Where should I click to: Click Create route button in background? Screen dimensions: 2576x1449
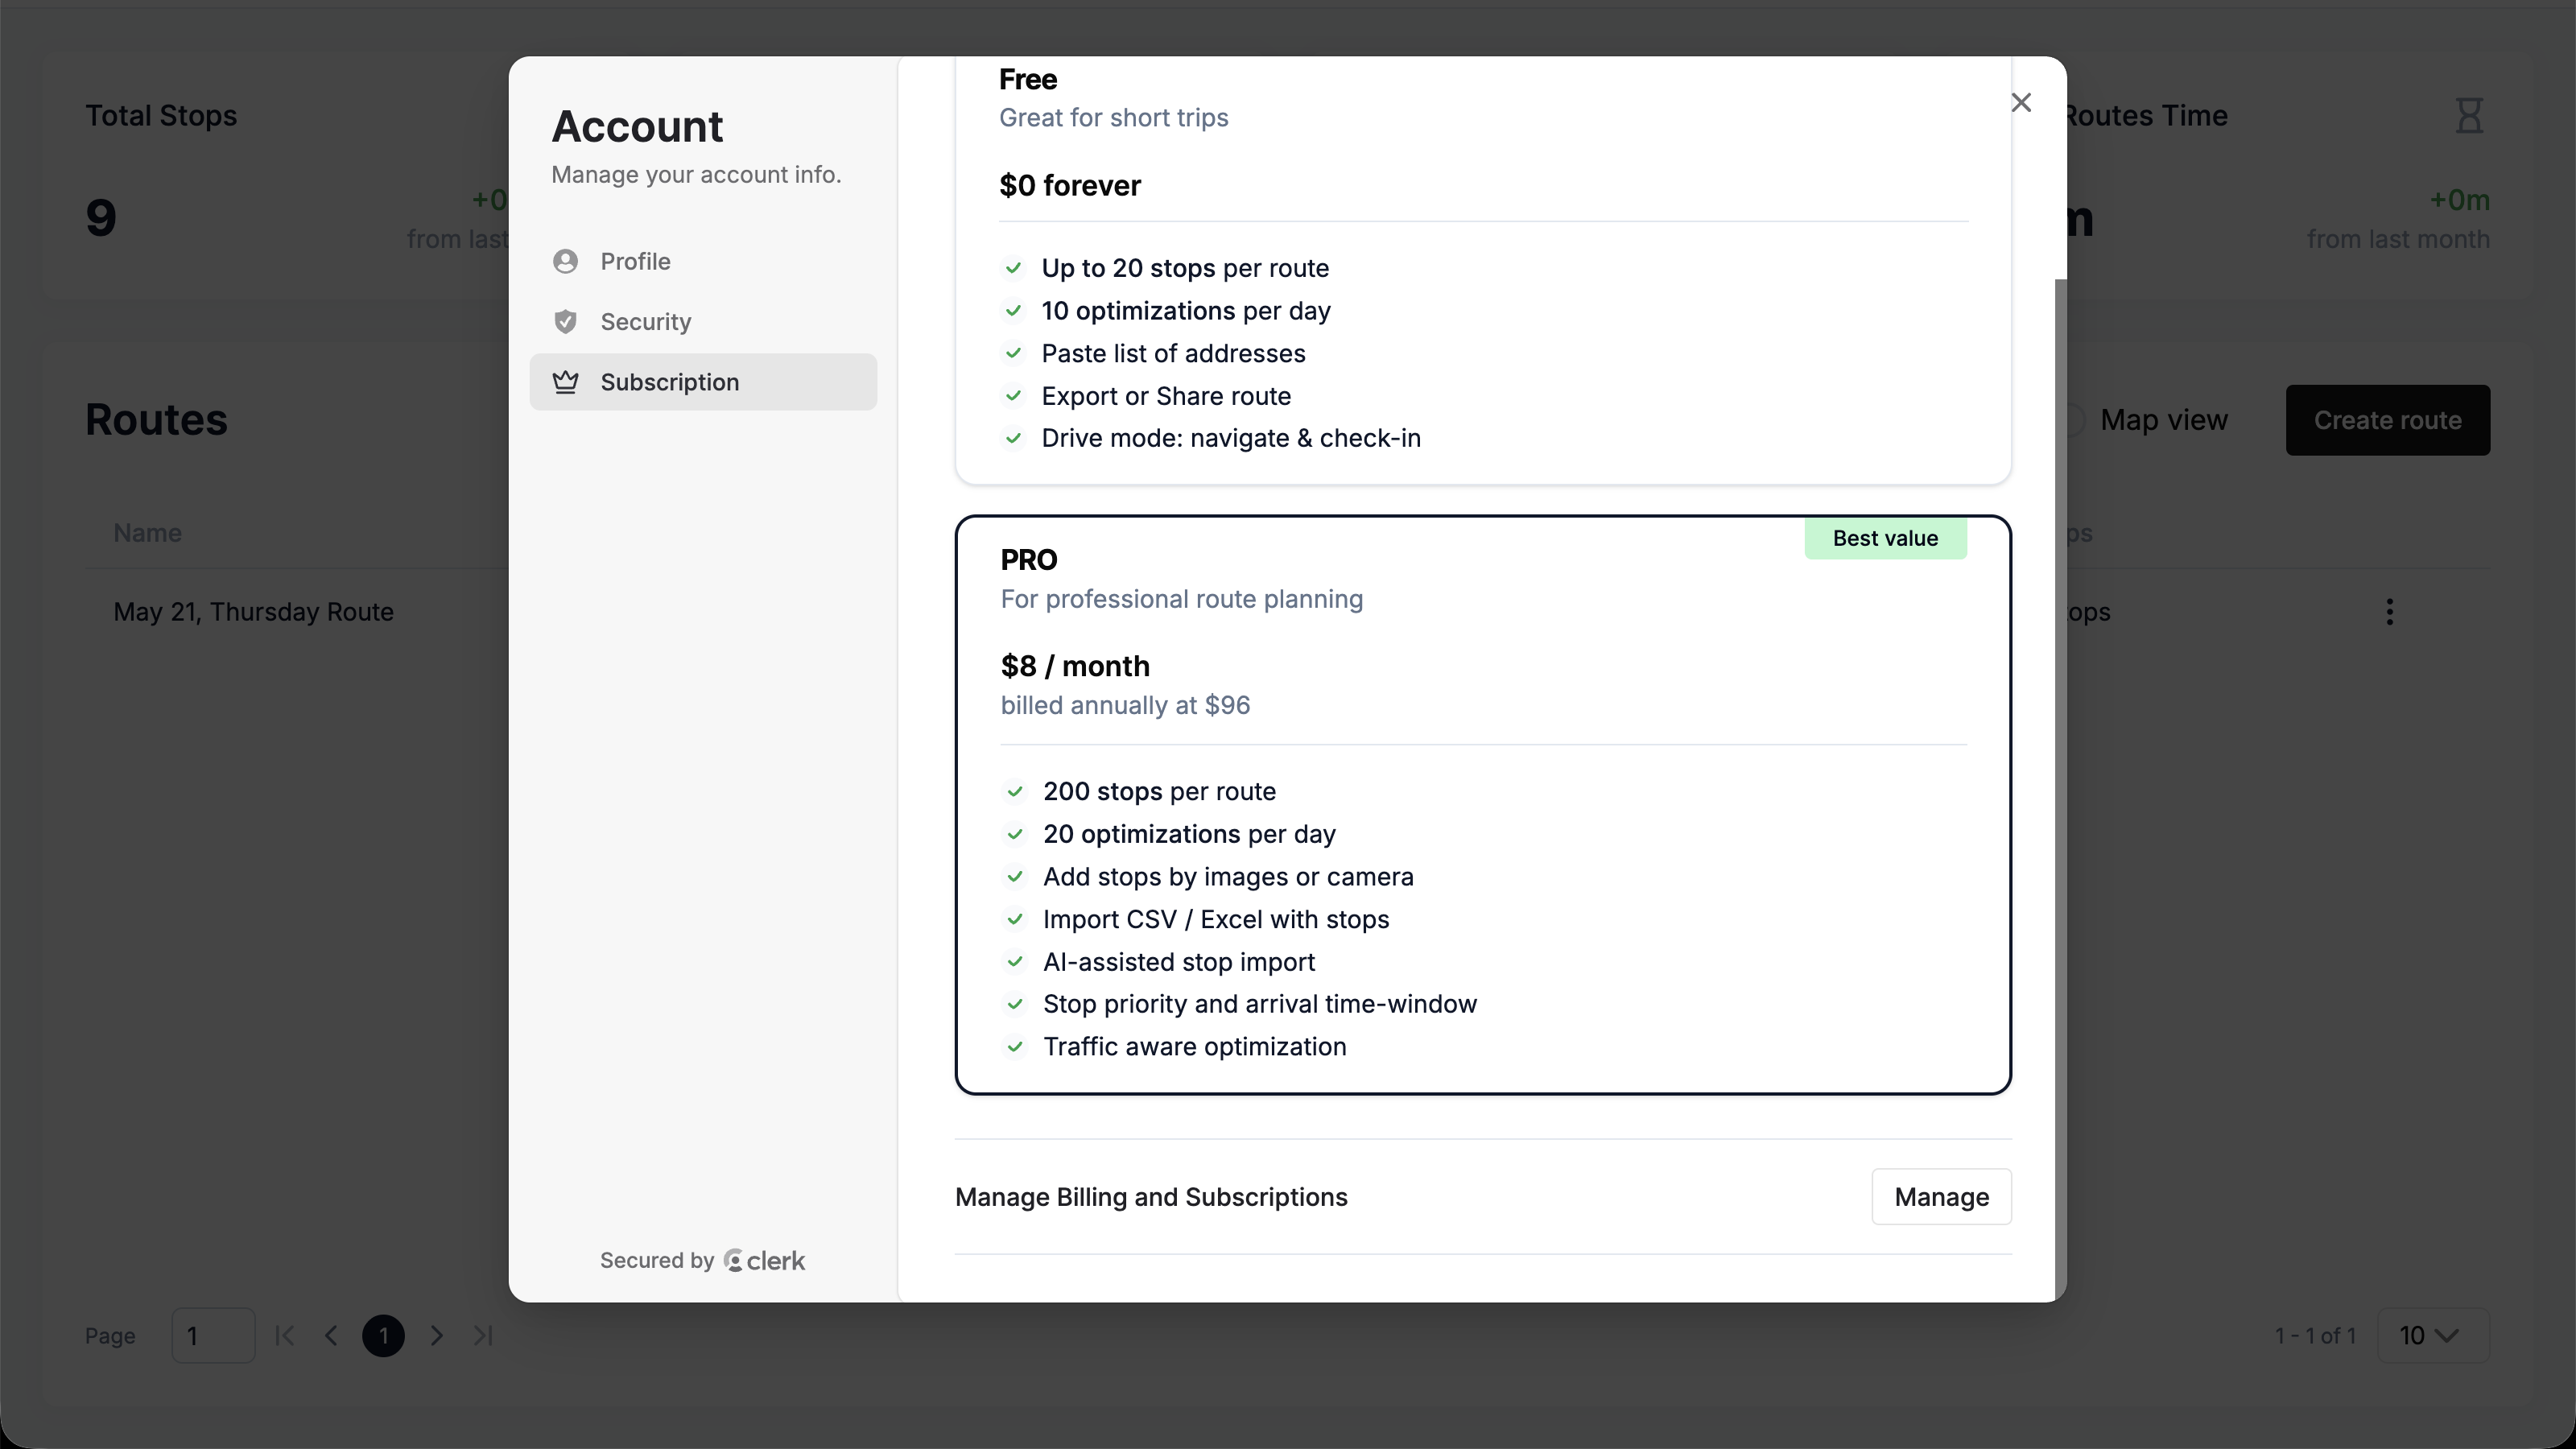pos(2387,420)
